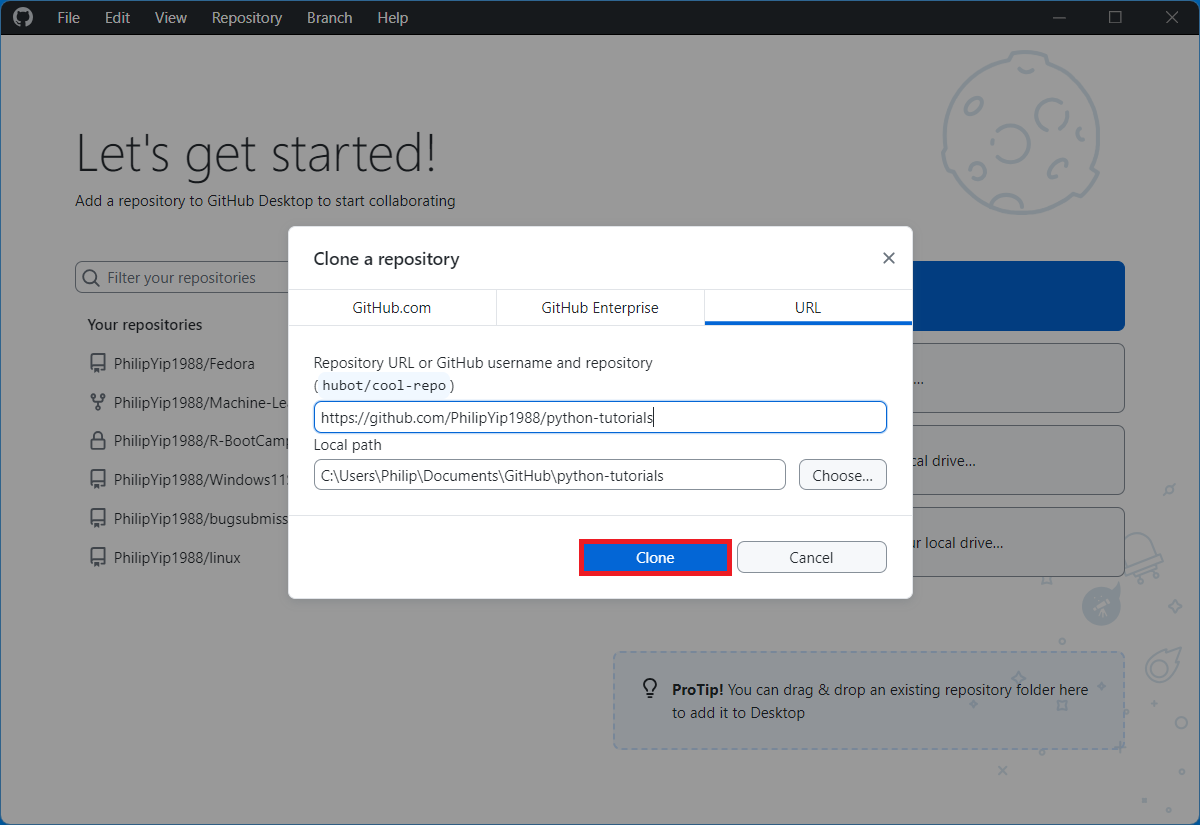Screen dimensions: 1200x825
Task: Click the repo icon beside PhilipYip1988/bugsubmiss
Action: coord(98,518)
